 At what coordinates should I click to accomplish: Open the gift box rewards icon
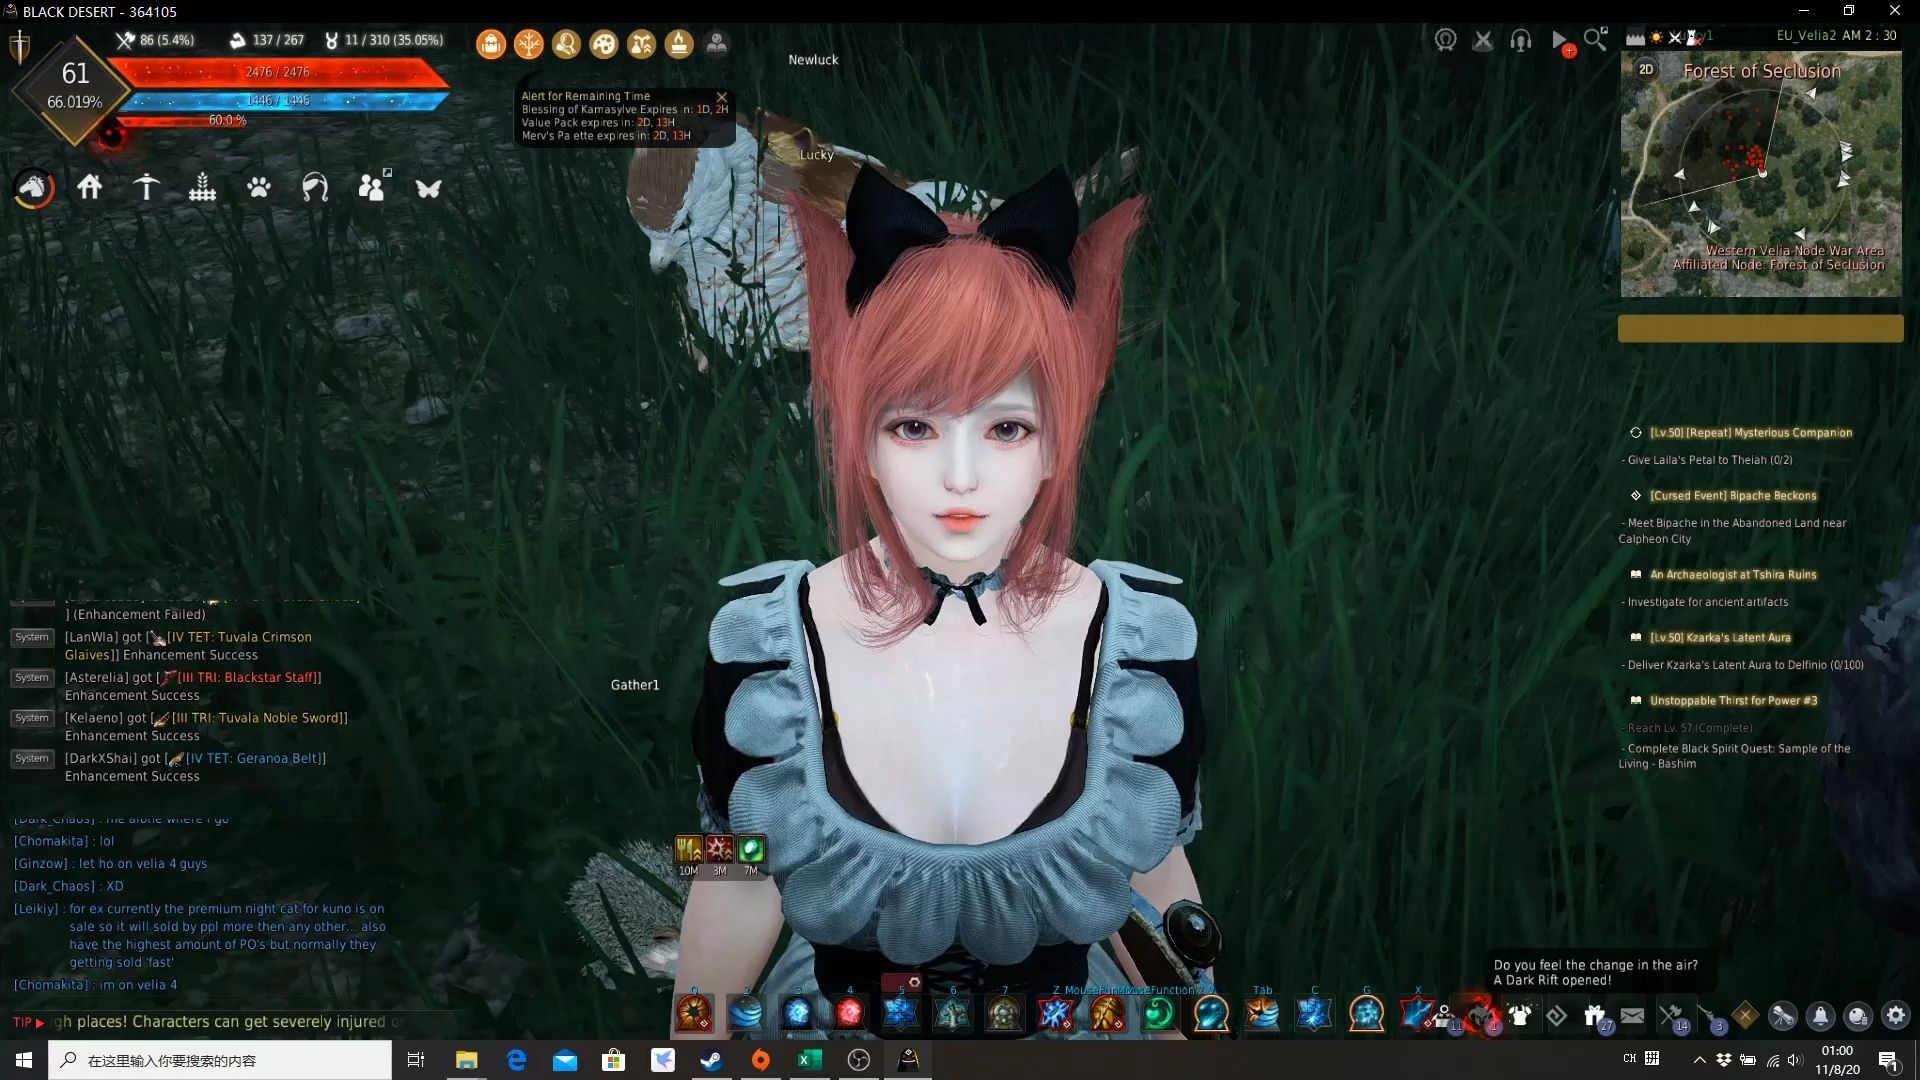(1595, 1016)
